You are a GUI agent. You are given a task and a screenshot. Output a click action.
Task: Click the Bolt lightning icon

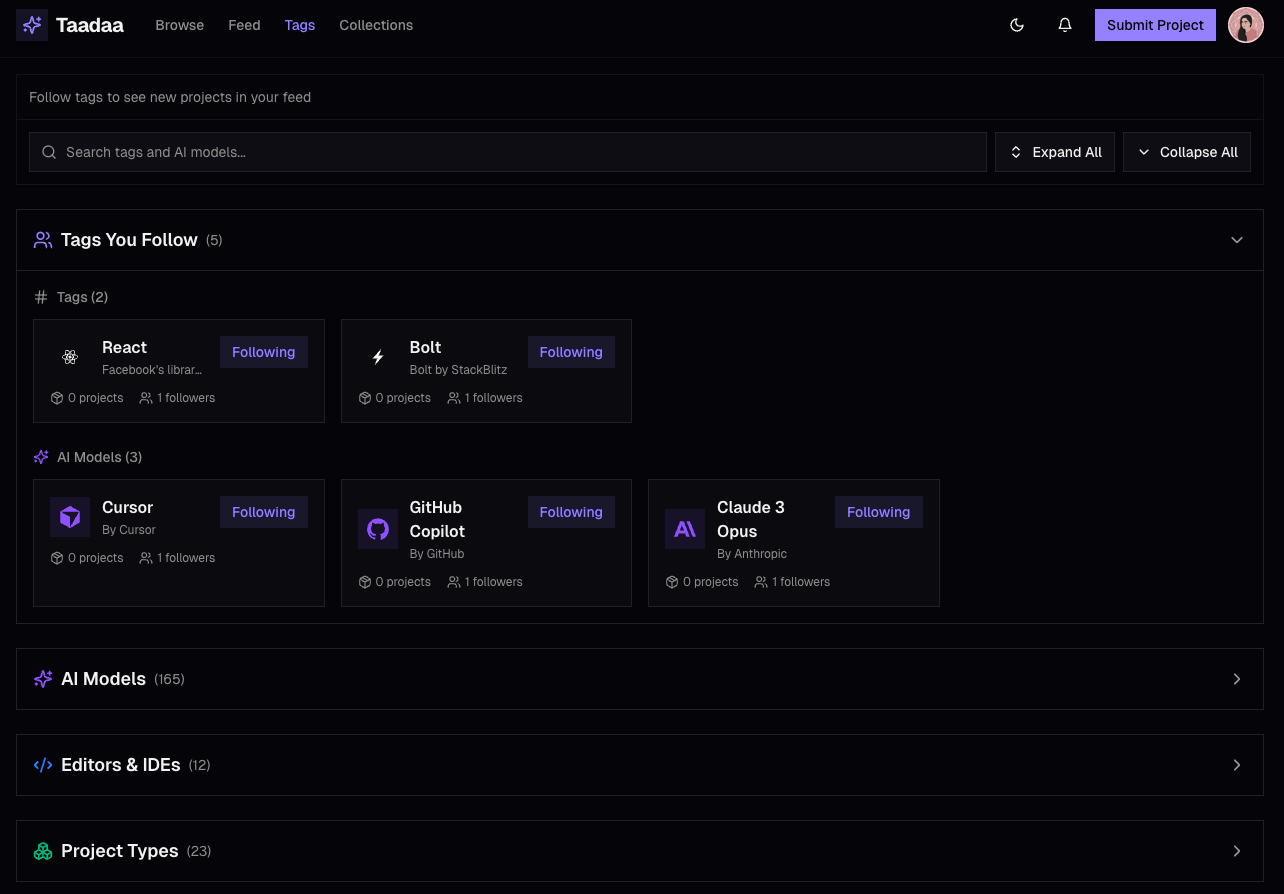[378, 357]
